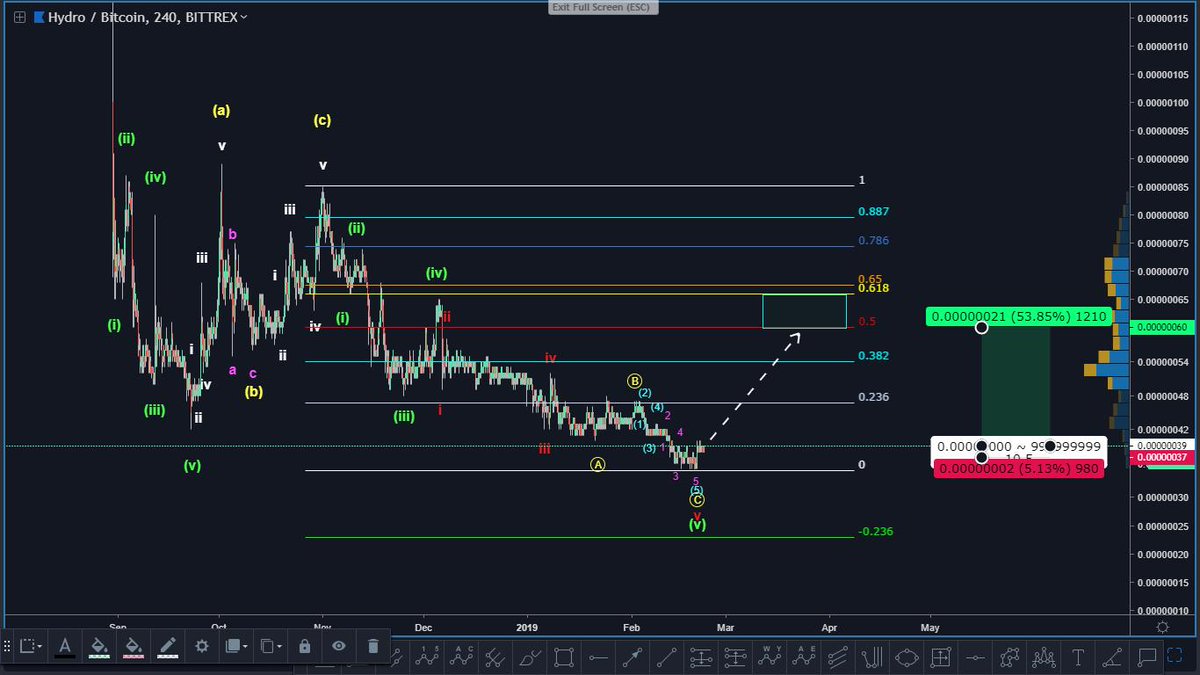The image size is (1200, 675).
Task: Open the green-underlined fill bucket color
Action: point(99,646)
